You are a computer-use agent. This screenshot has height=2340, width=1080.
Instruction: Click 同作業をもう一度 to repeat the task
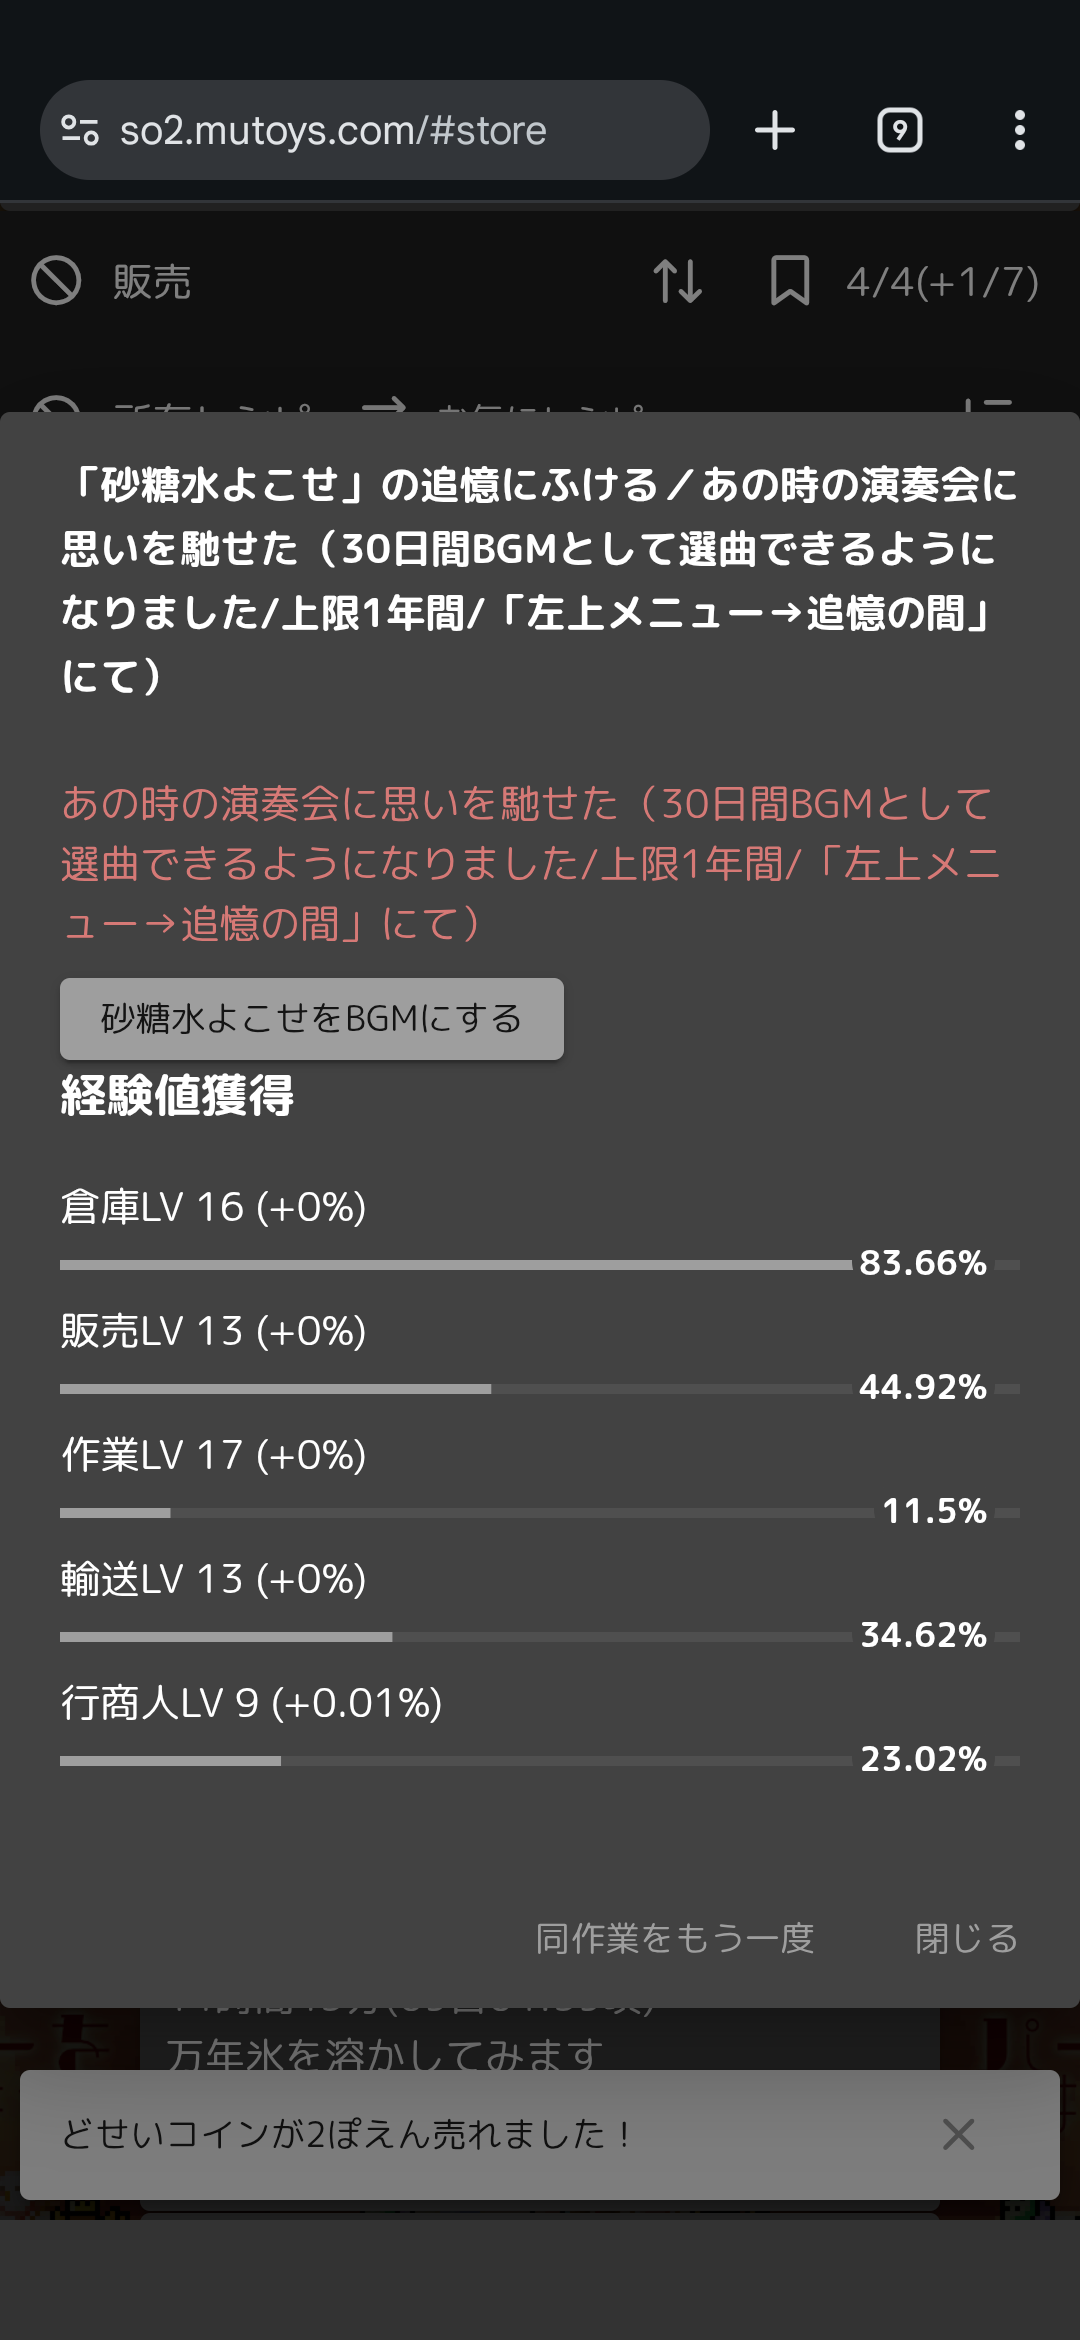click(x=675, y=1938)
